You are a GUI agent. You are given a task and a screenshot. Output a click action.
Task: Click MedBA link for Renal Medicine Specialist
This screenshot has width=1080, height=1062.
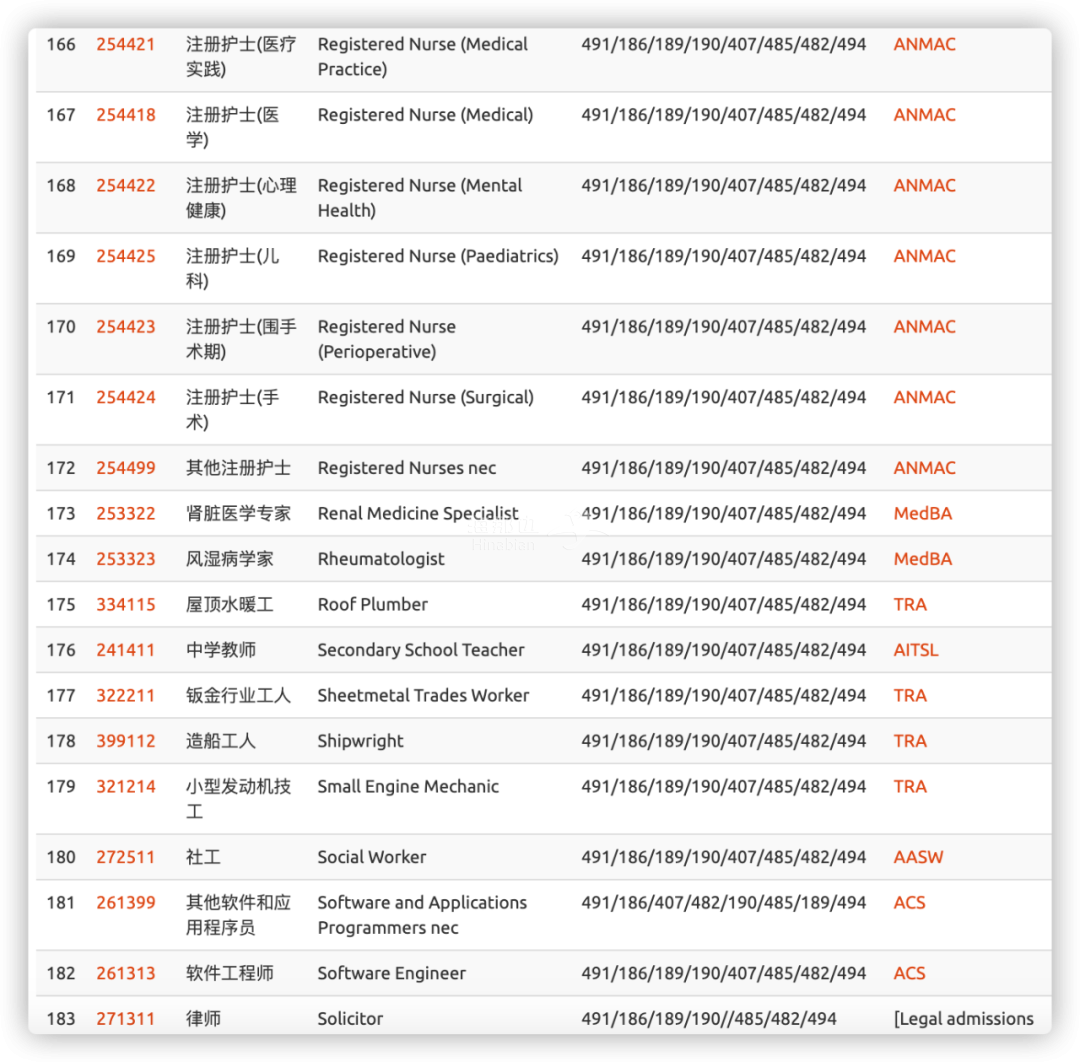(x=922, y=514)
